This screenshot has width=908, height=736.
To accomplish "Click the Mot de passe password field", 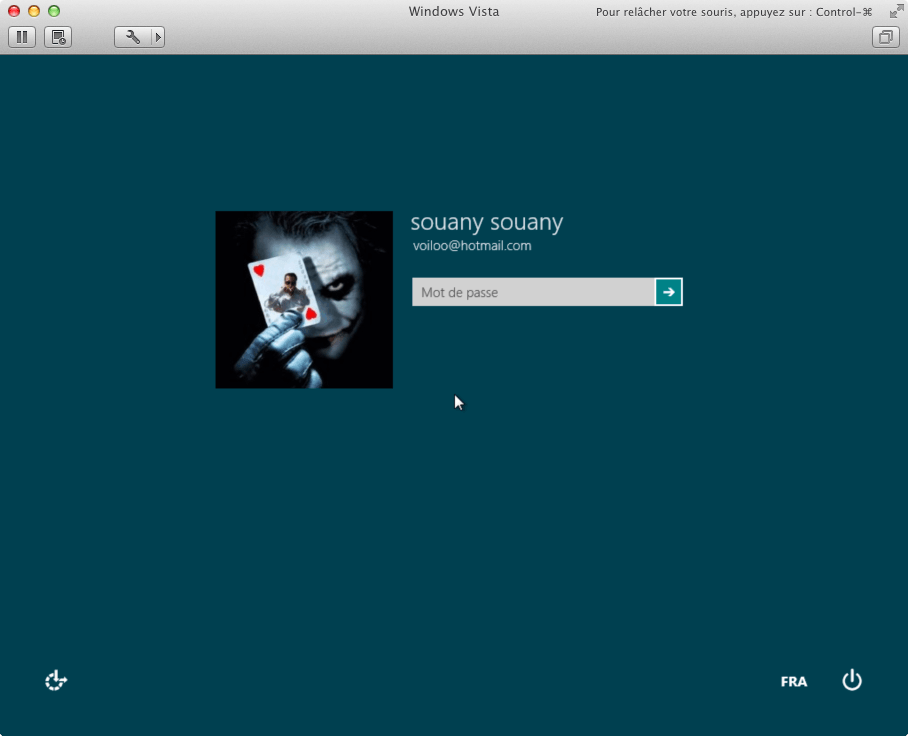I will point(533,292).
